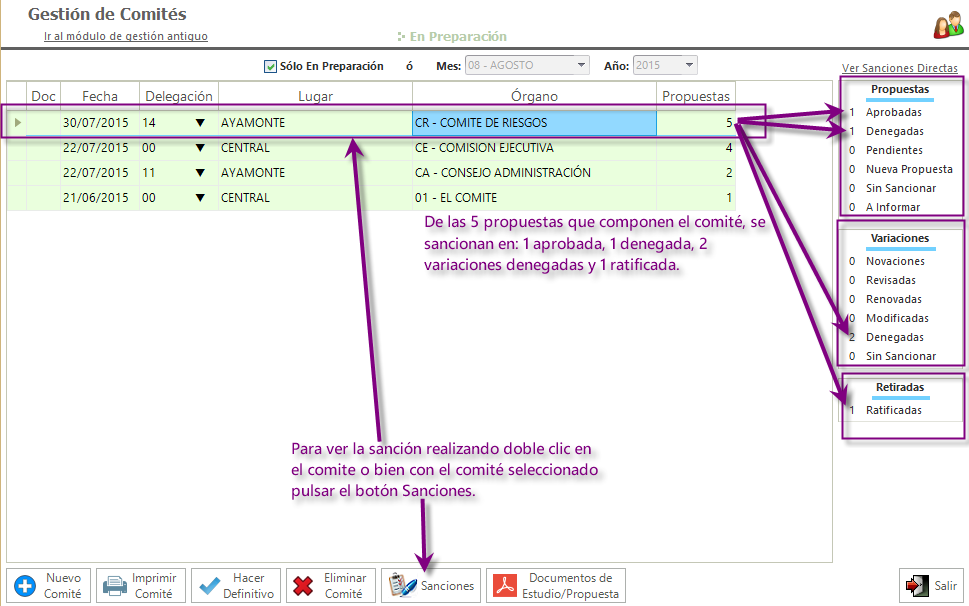Click the Propuestas column header
This screenshot has height=606, width=969.
click(696, 96)
